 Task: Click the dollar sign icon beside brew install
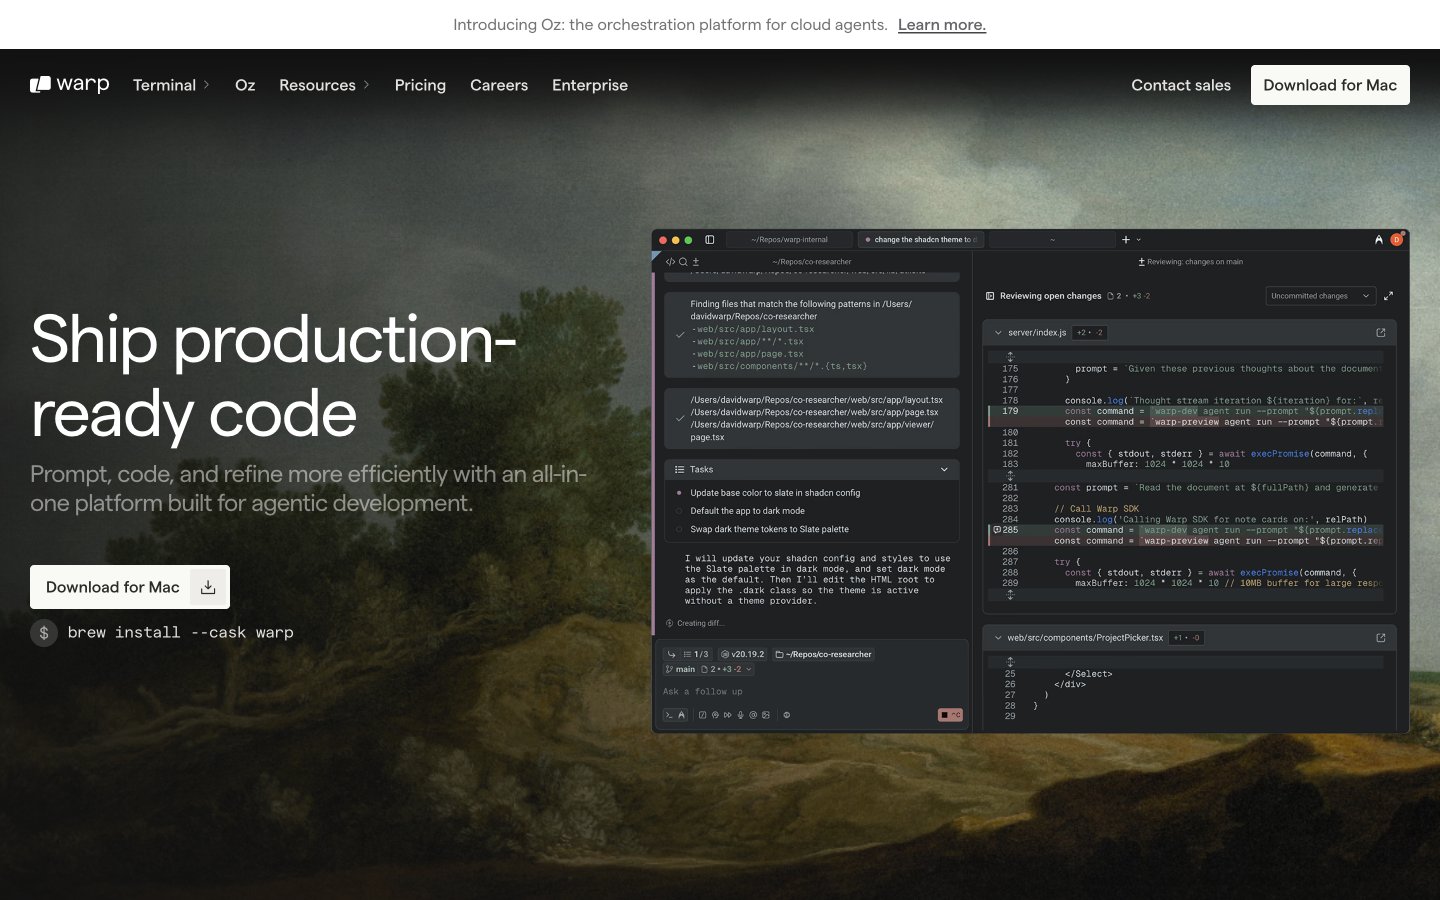click(x=44, y=633)
